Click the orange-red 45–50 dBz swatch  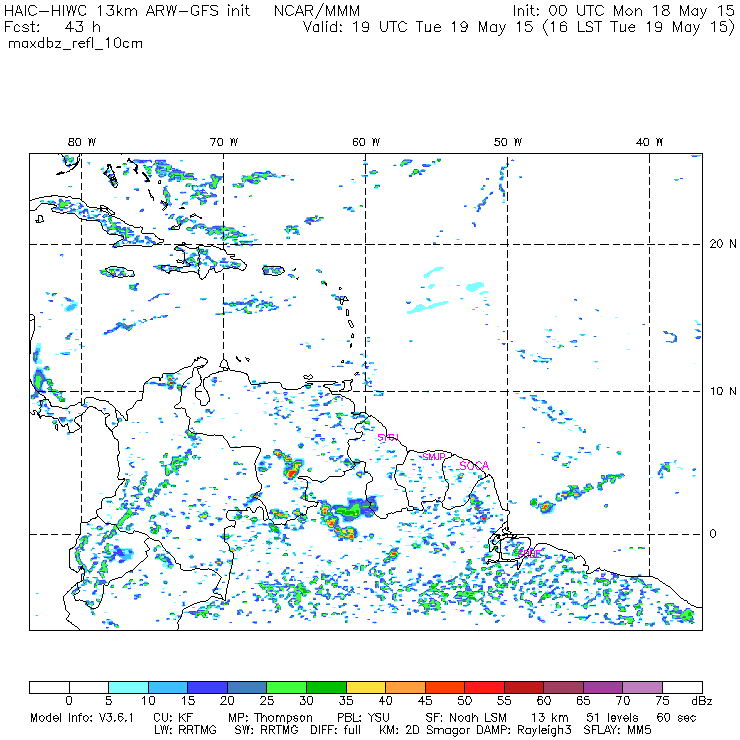tap(445, 687)
